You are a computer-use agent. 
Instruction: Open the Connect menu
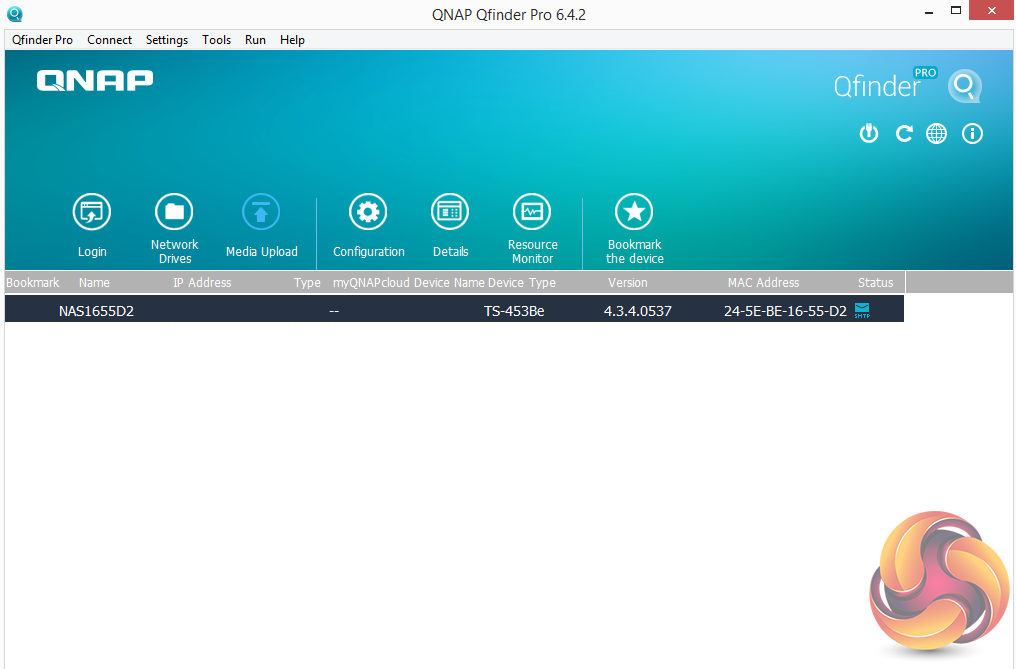(x=110, y=40)
